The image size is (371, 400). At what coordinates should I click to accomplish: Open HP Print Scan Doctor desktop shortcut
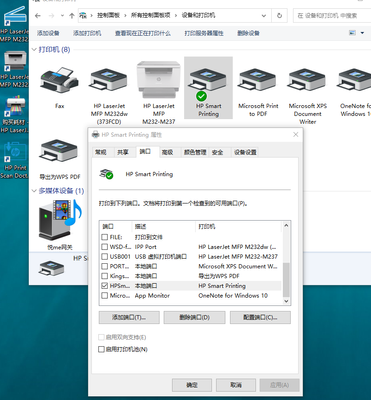(x=15, y=161)
